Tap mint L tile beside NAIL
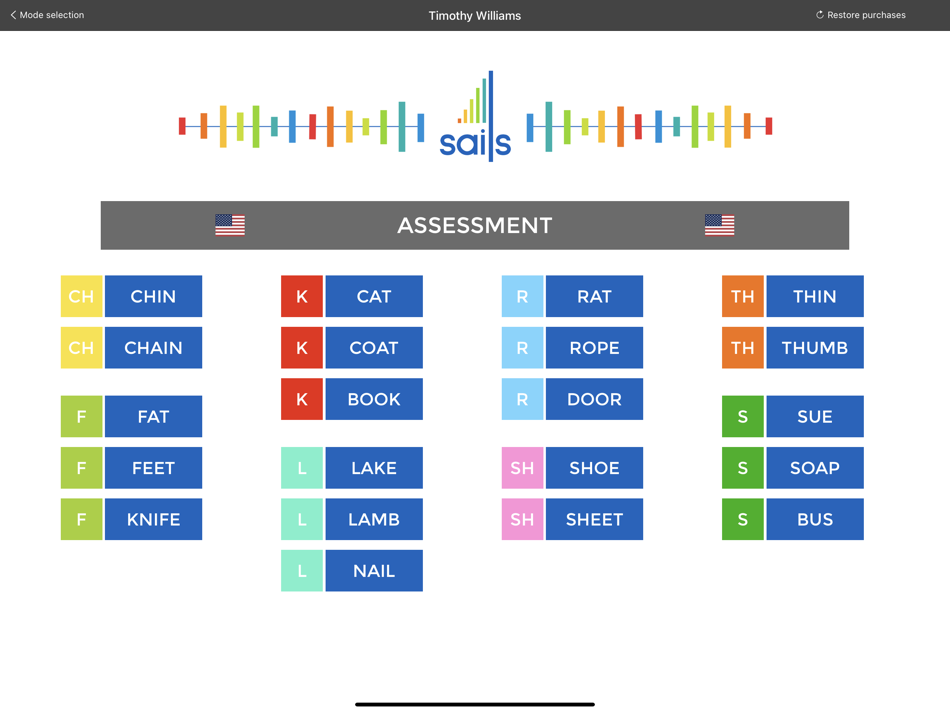950x712 pixels. (x=302, y=571)
